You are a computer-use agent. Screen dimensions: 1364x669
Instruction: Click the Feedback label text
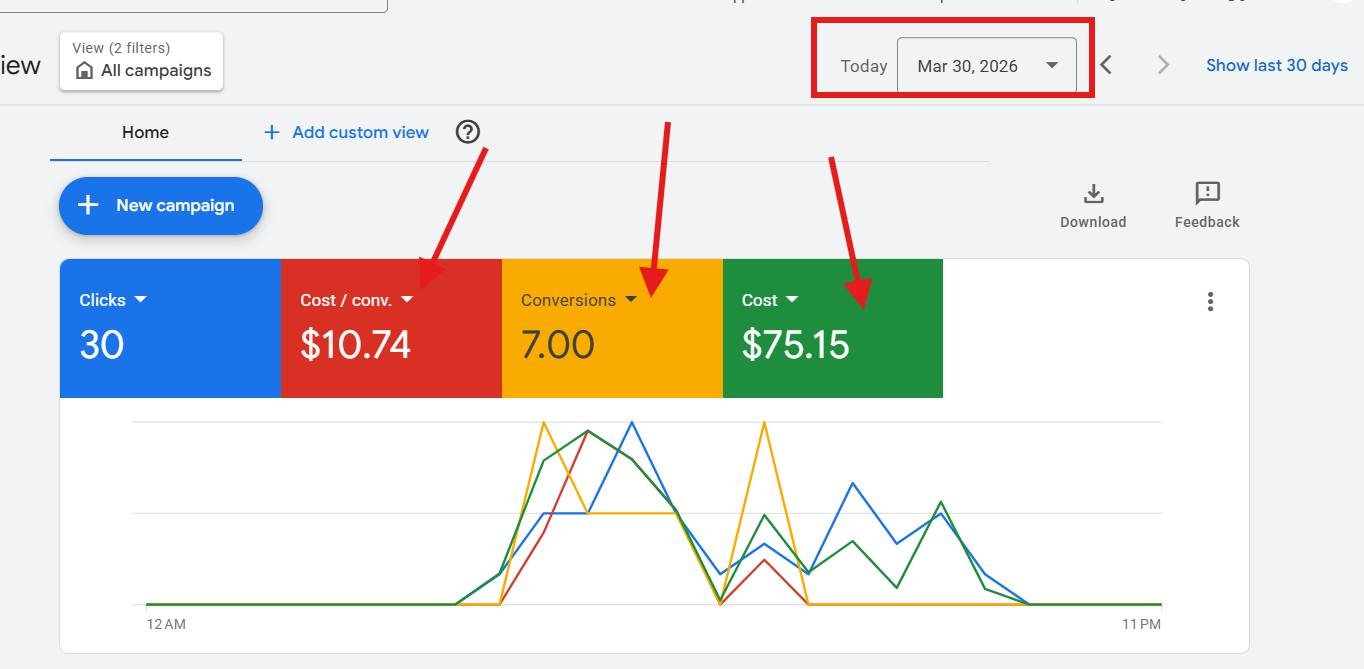(x=1207, y=222)
